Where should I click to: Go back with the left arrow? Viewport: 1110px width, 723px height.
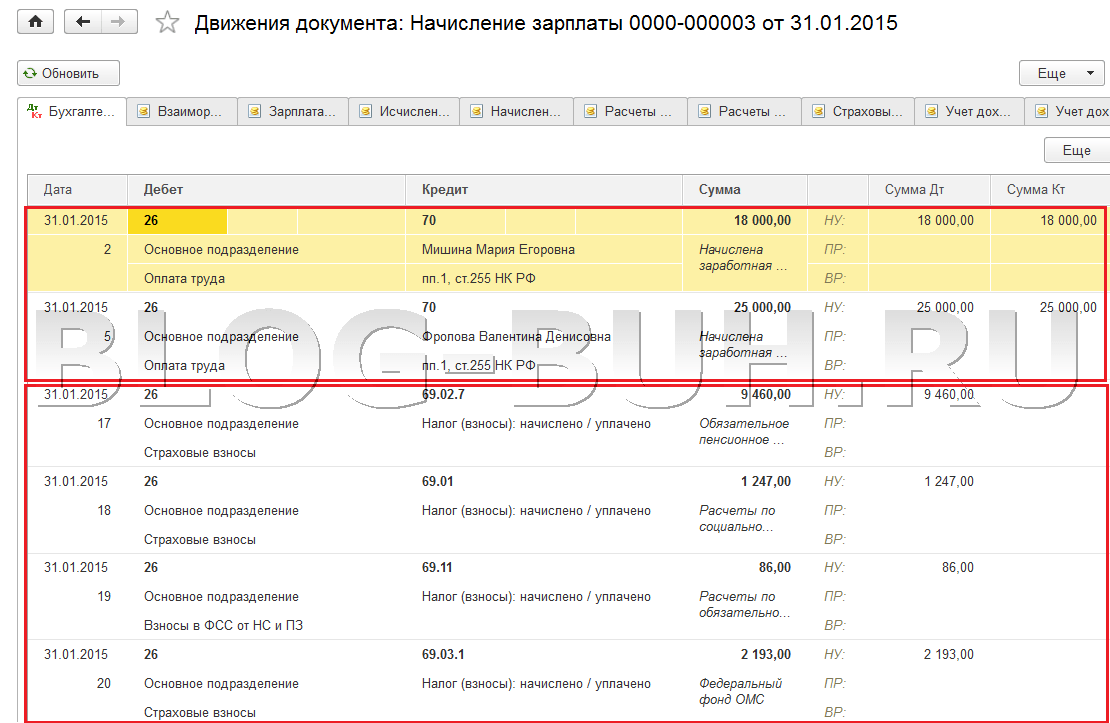(x=83, y=22)
